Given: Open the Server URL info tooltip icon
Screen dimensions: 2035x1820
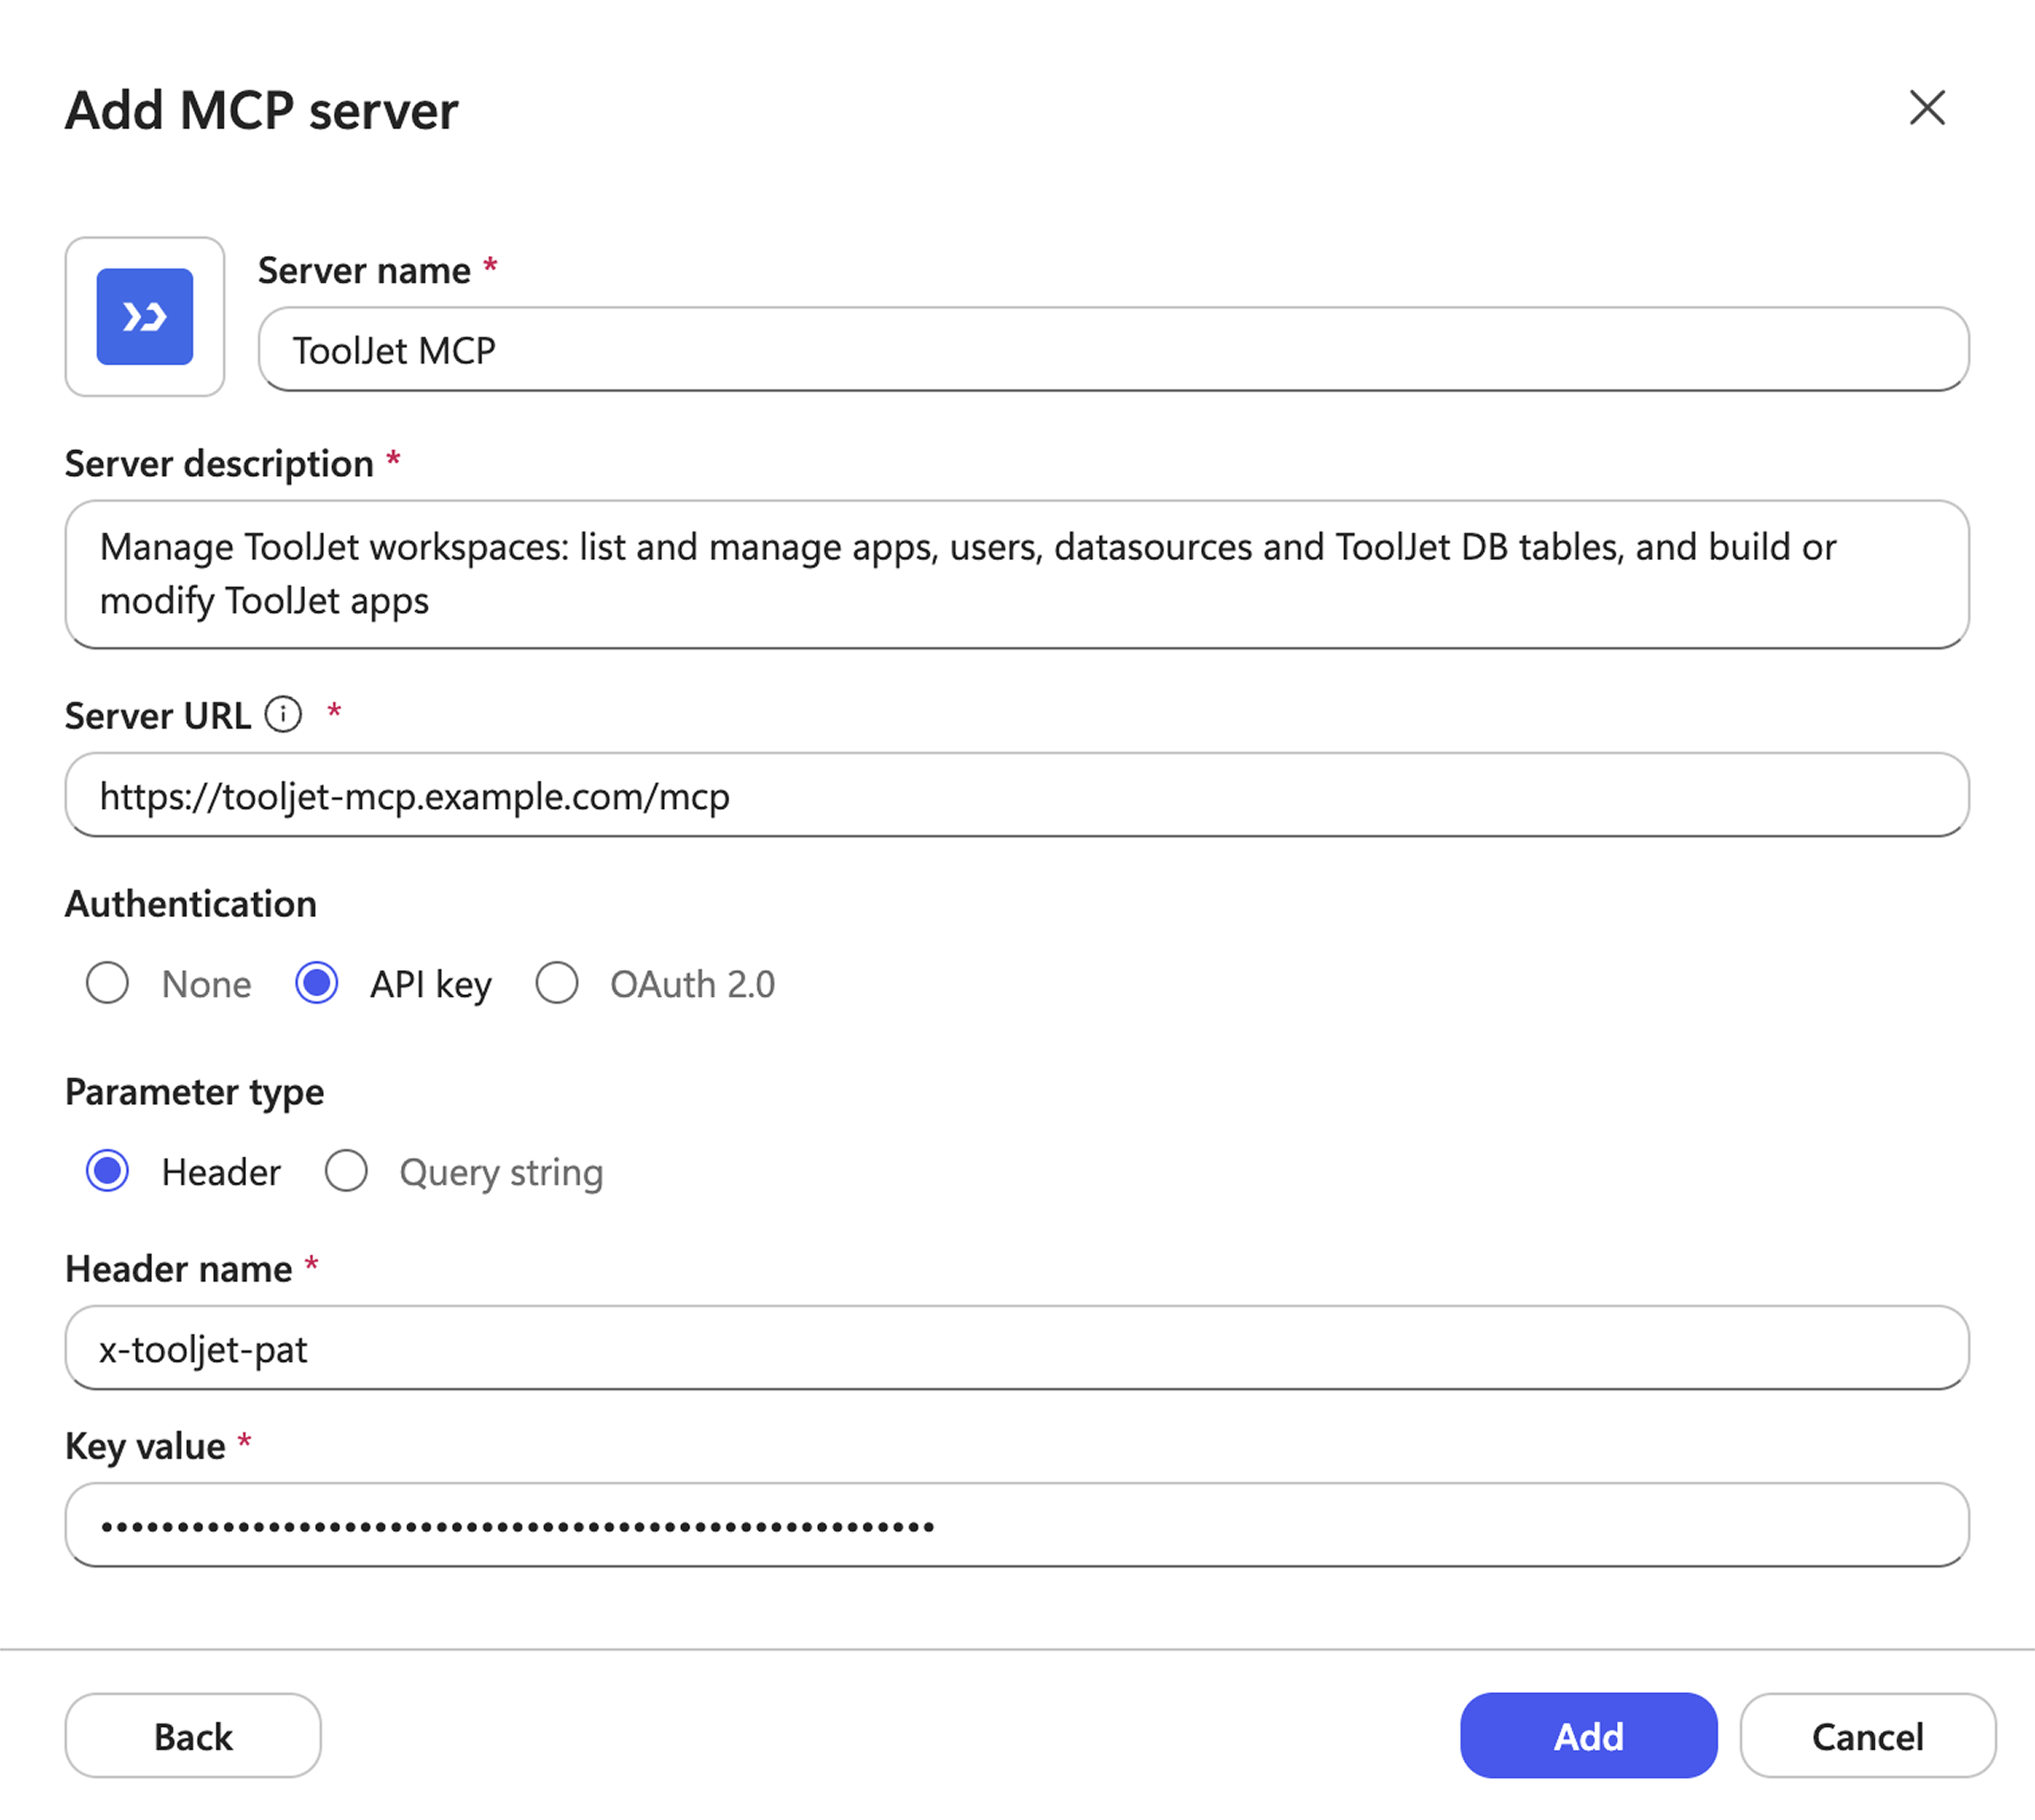Looking at the screenshot, I should point(283,715).
